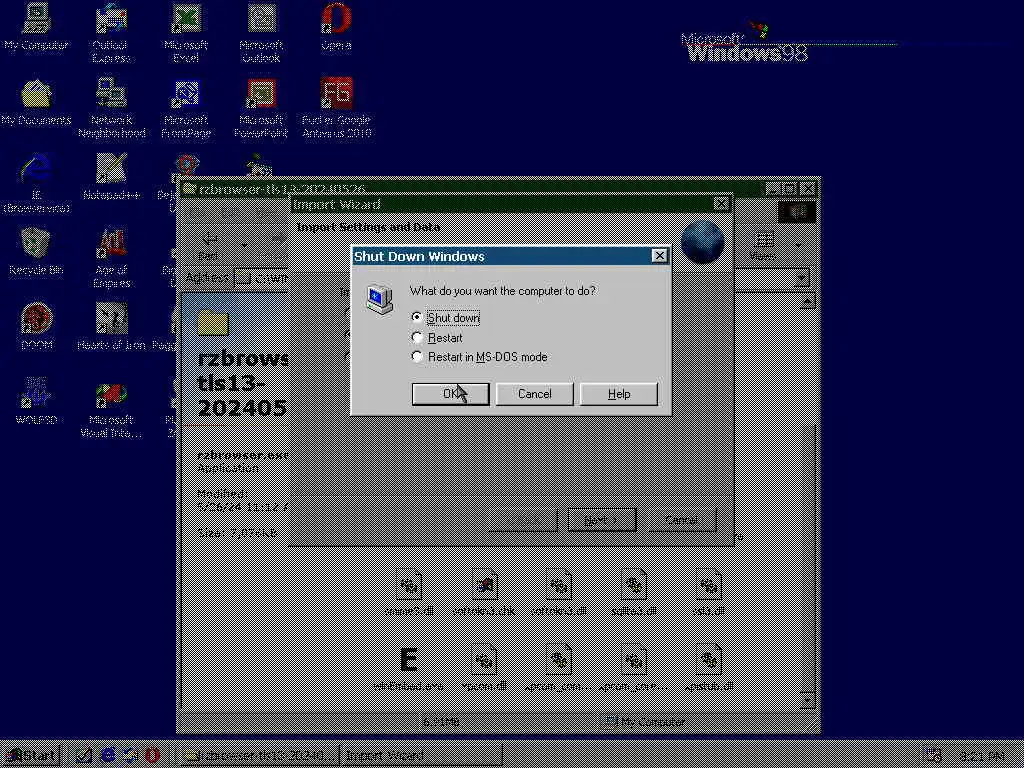This screenshot has width=1024, height=768.
Task: Select the ssl3.dll file in rzbrowser folder
Action: (x=709, y=593)
